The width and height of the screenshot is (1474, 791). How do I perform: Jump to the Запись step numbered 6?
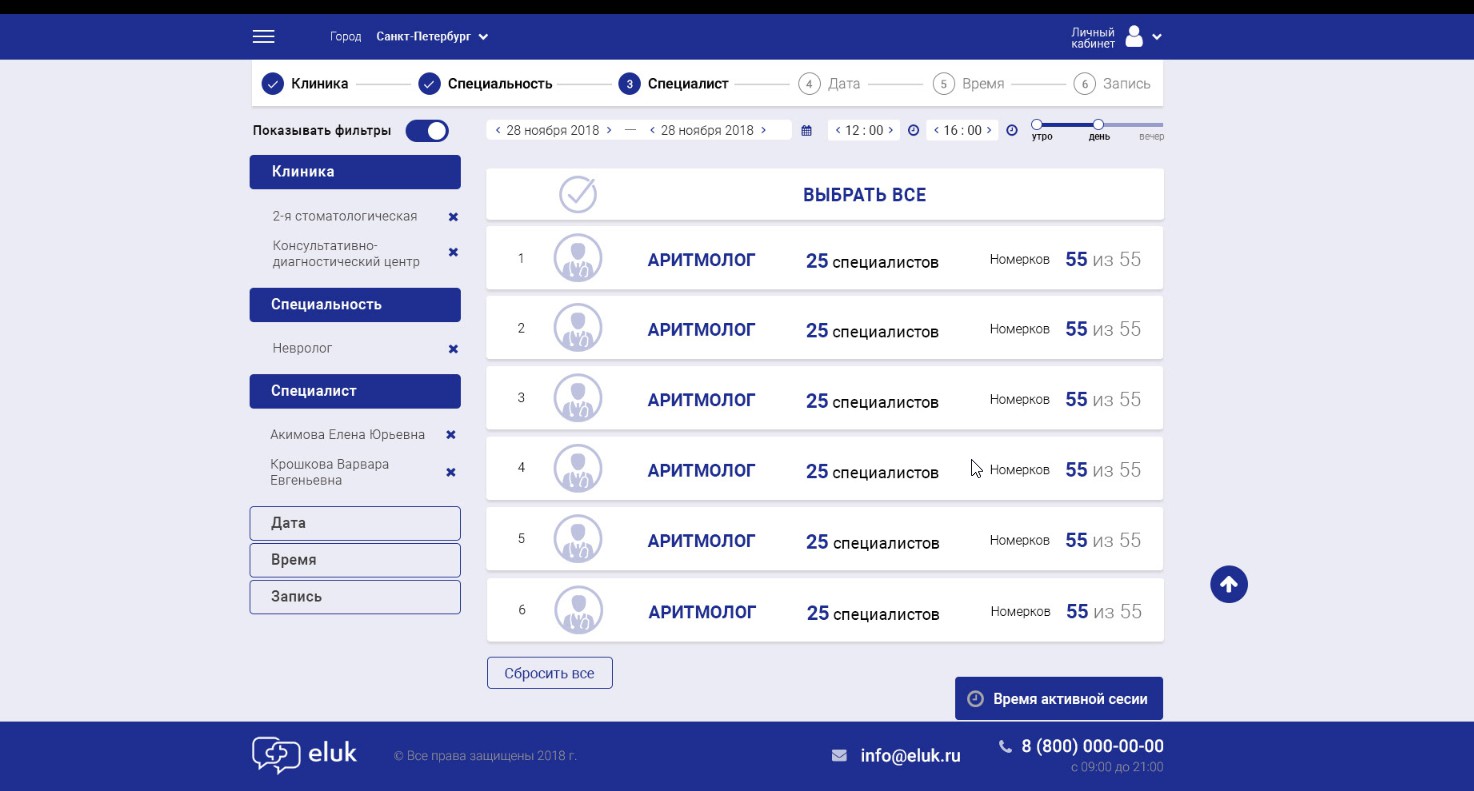[x=1112, y=84]
